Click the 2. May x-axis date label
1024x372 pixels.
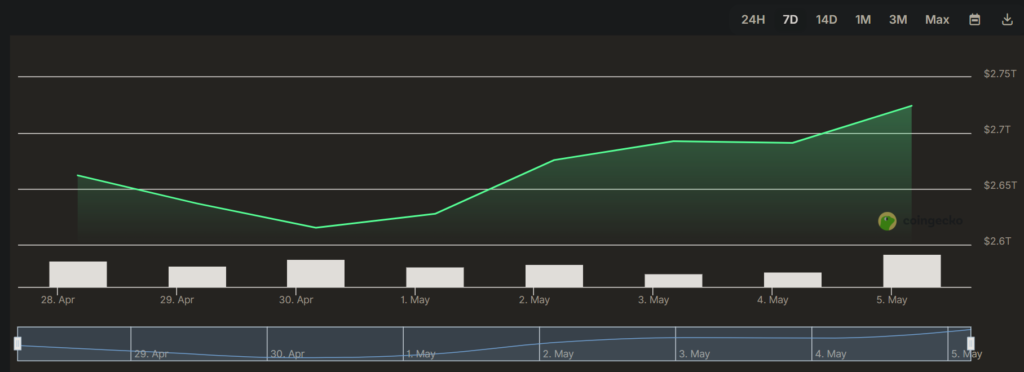click(534, 300)
